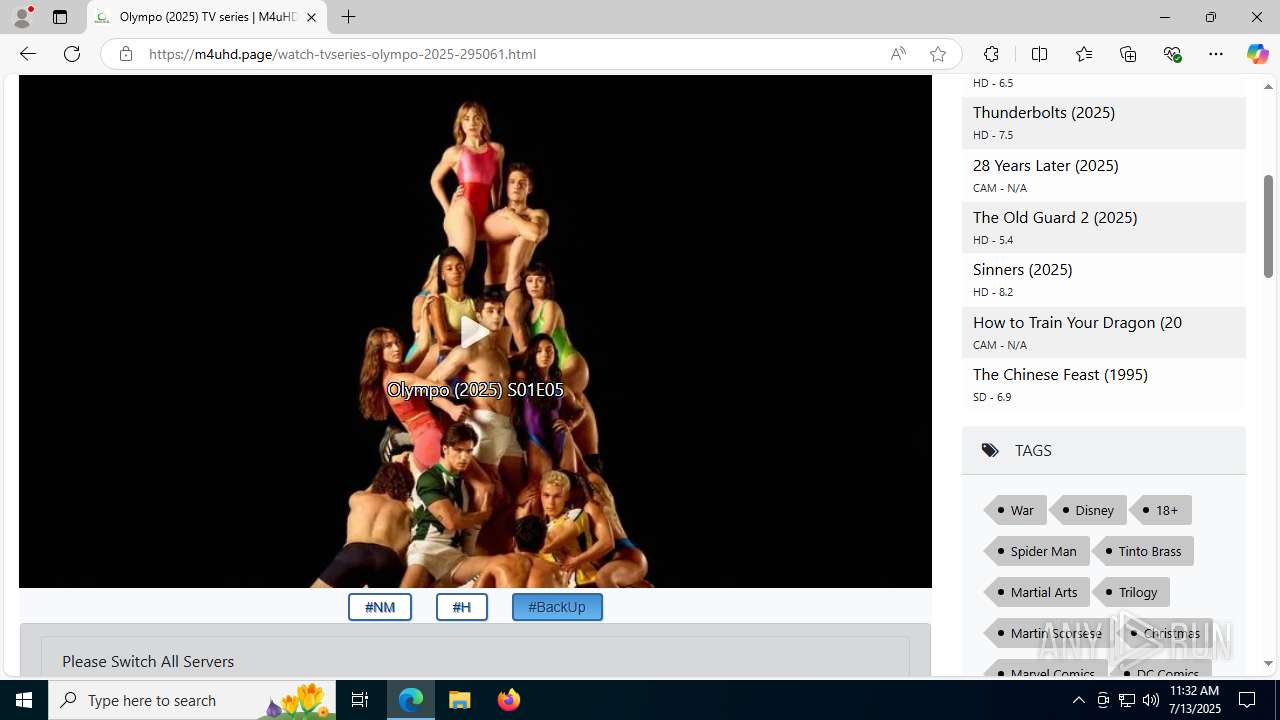Refresh the current page
This screenshot has height=720, width=1280.
click(72, 54)
